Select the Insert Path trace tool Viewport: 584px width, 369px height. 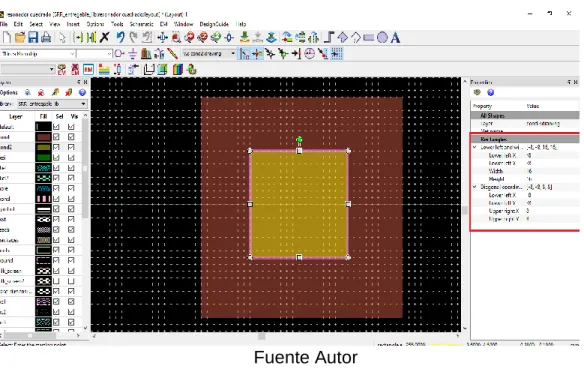[x=329, y=38]
